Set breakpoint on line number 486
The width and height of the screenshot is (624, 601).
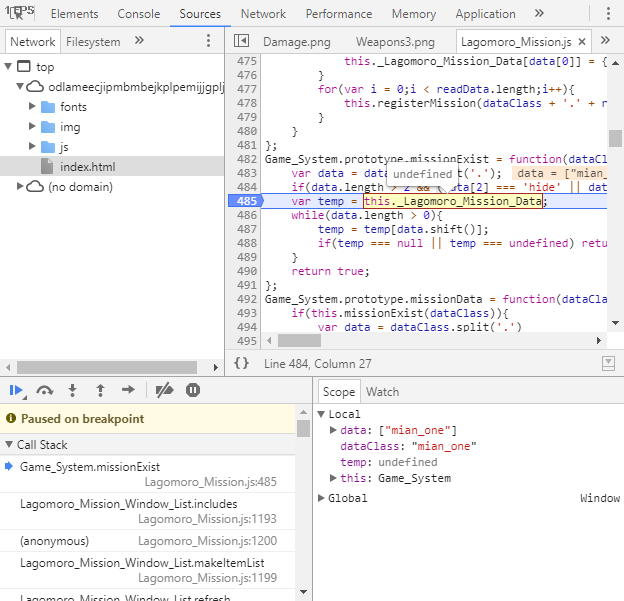tap(247, 215)
